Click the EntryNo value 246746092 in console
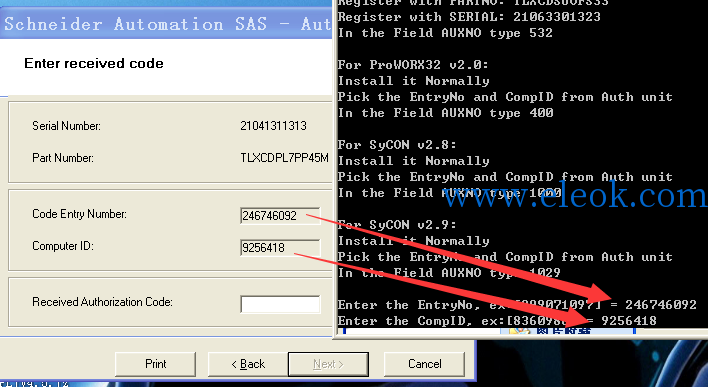The image size is (708, 387). (x=661, y=305)
